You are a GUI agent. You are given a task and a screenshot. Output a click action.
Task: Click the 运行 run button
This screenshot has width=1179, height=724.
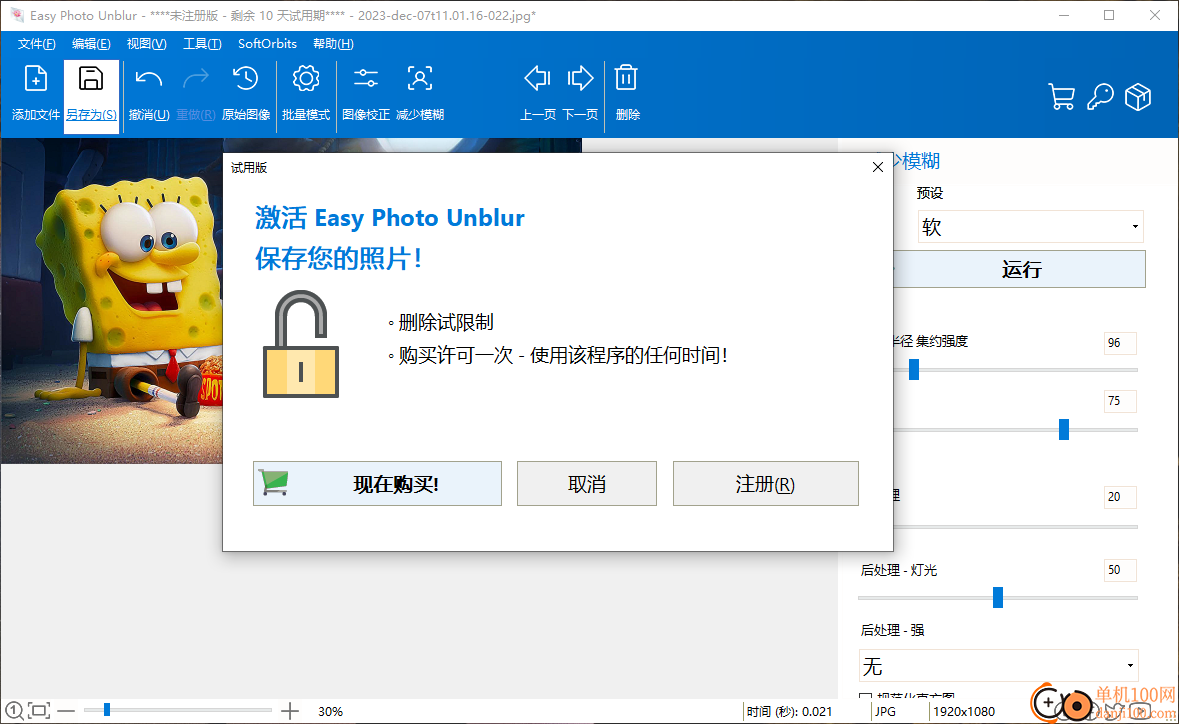tap(1019, 269)
